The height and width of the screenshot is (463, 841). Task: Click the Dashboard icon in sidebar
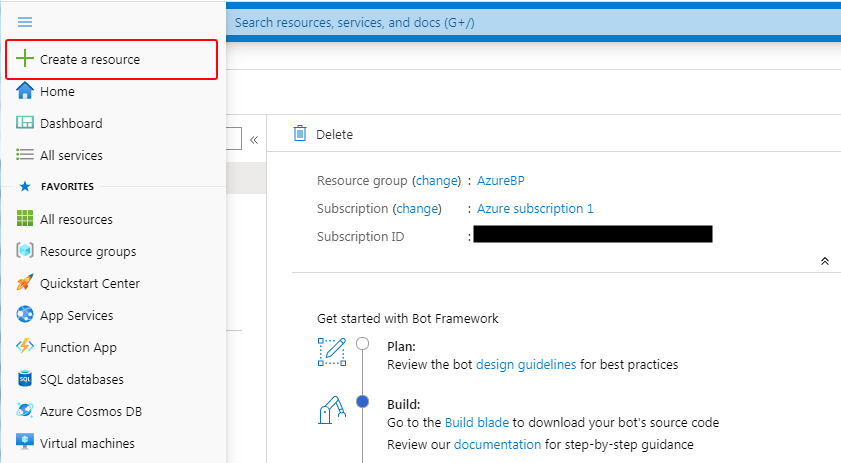25,123
